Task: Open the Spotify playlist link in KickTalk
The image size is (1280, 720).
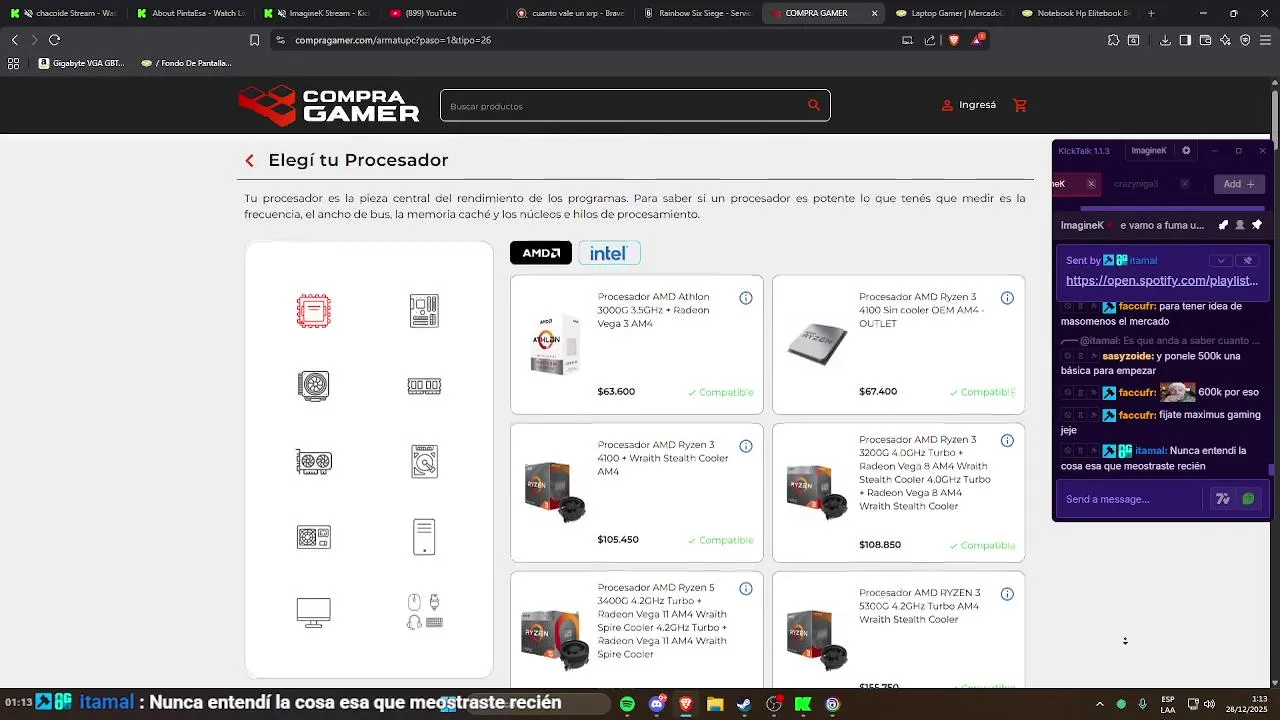Action: [1162, 281]
